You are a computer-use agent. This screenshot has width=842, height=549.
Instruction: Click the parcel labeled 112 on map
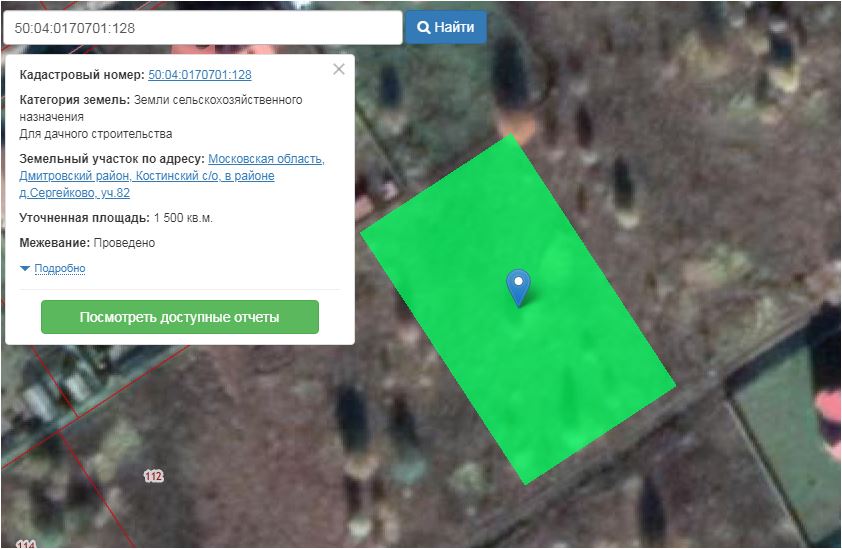tap(153, 477)
